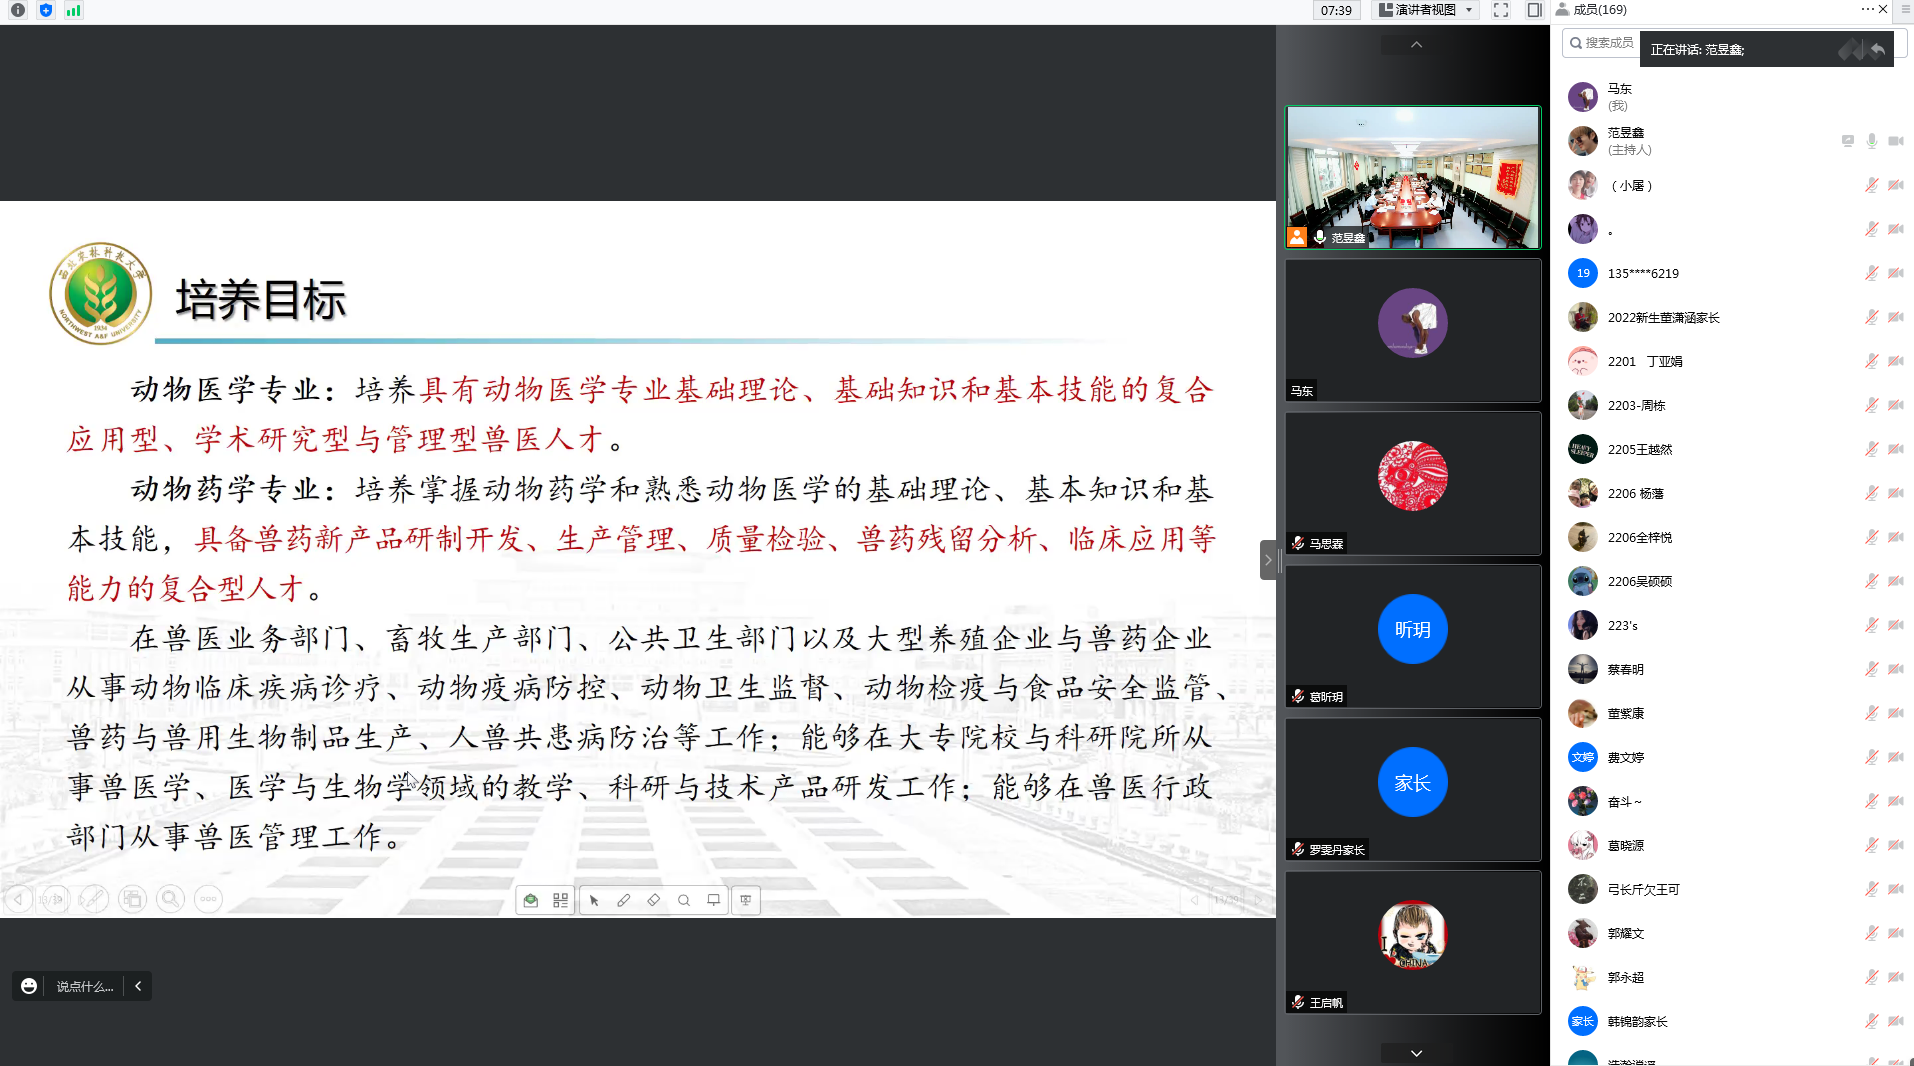Toggle the camera icon for 135****6219
This screenshot has width=1914, height=1066.
(x=1896, y=272)
